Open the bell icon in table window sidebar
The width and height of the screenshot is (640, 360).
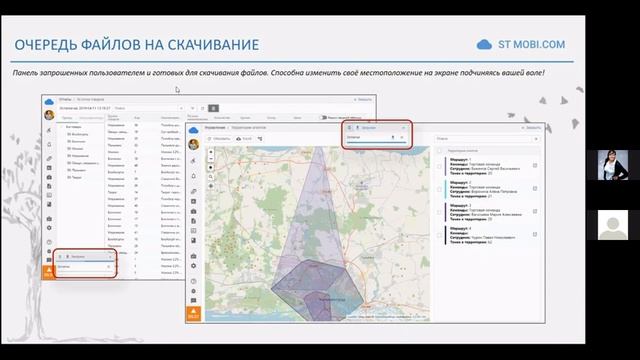point(49,144)
